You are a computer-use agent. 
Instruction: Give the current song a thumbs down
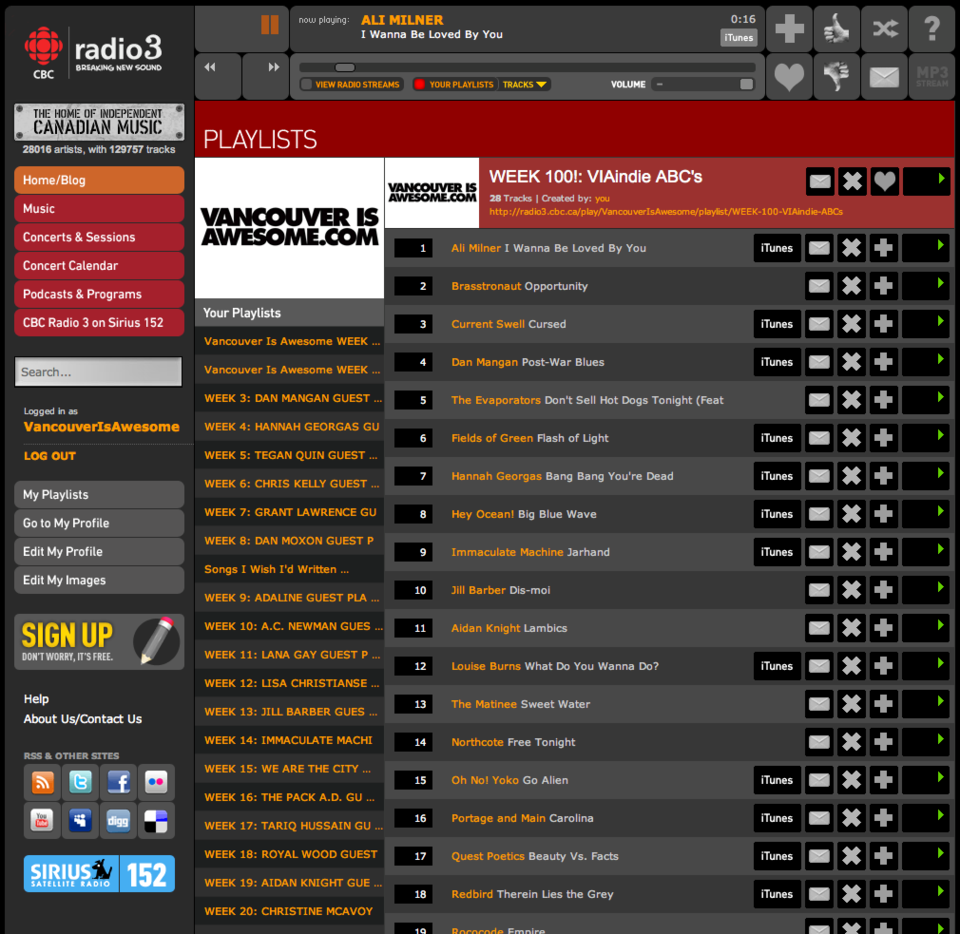(836, 77)
